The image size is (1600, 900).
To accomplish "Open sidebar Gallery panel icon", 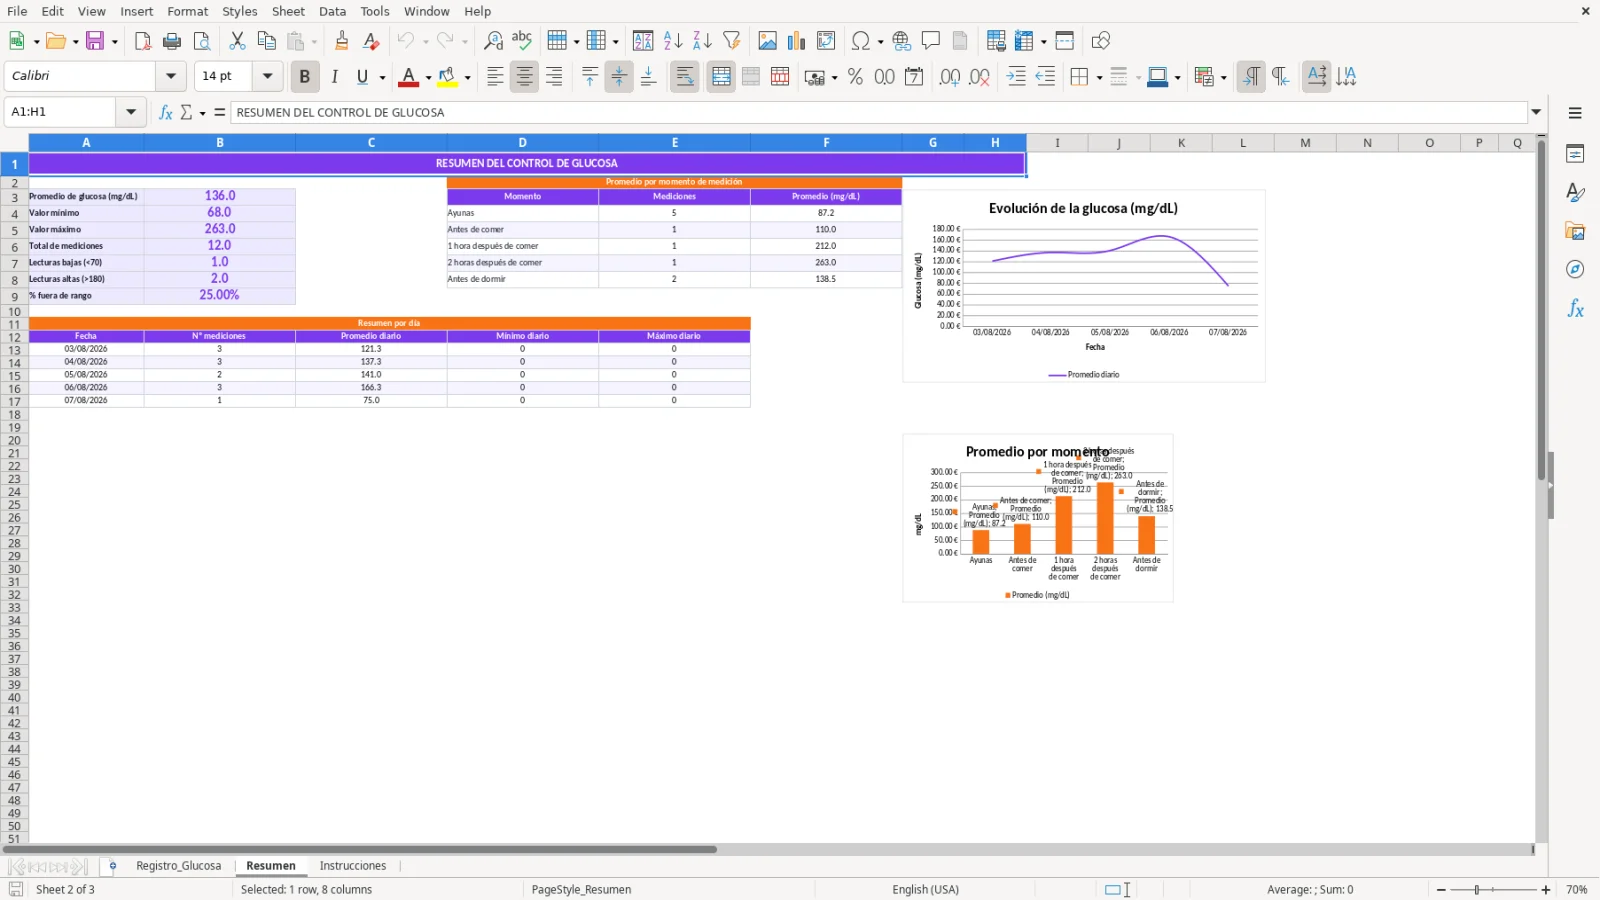I will pos(1575,231).
